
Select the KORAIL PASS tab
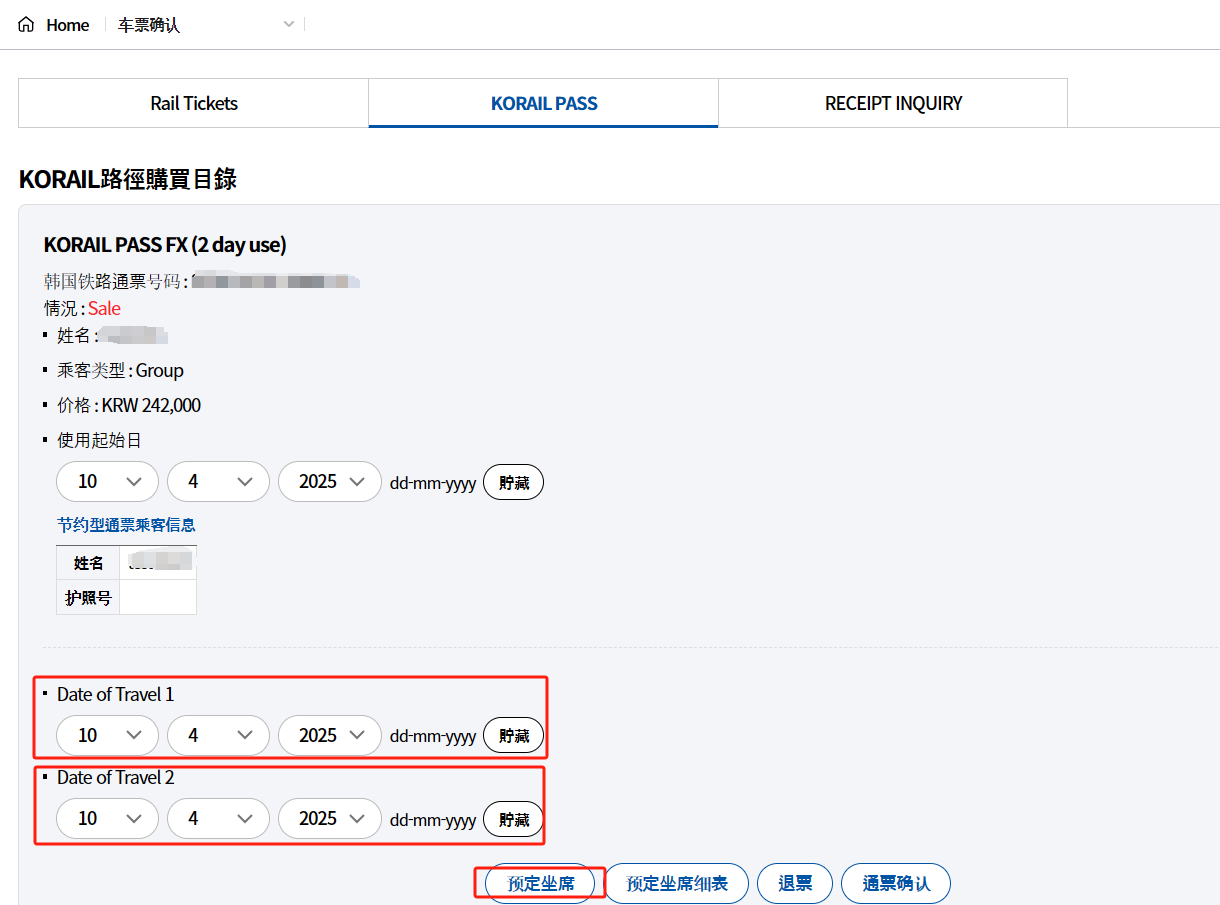(x=544, y=103)
